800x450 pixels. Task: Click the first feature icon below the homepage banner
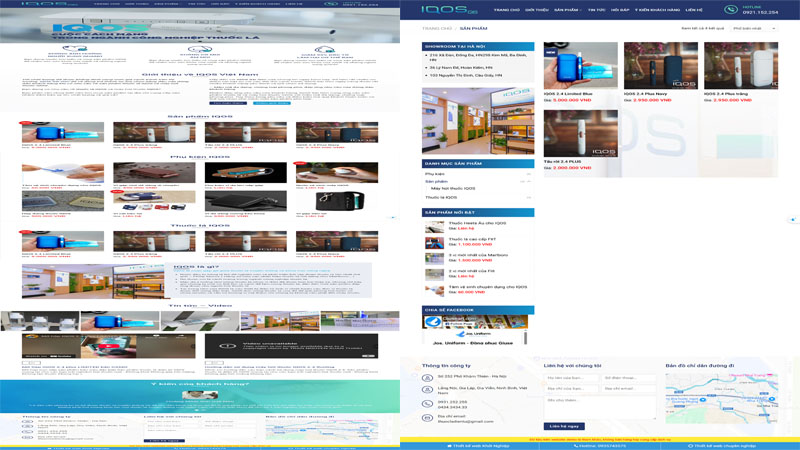[75, 48]
